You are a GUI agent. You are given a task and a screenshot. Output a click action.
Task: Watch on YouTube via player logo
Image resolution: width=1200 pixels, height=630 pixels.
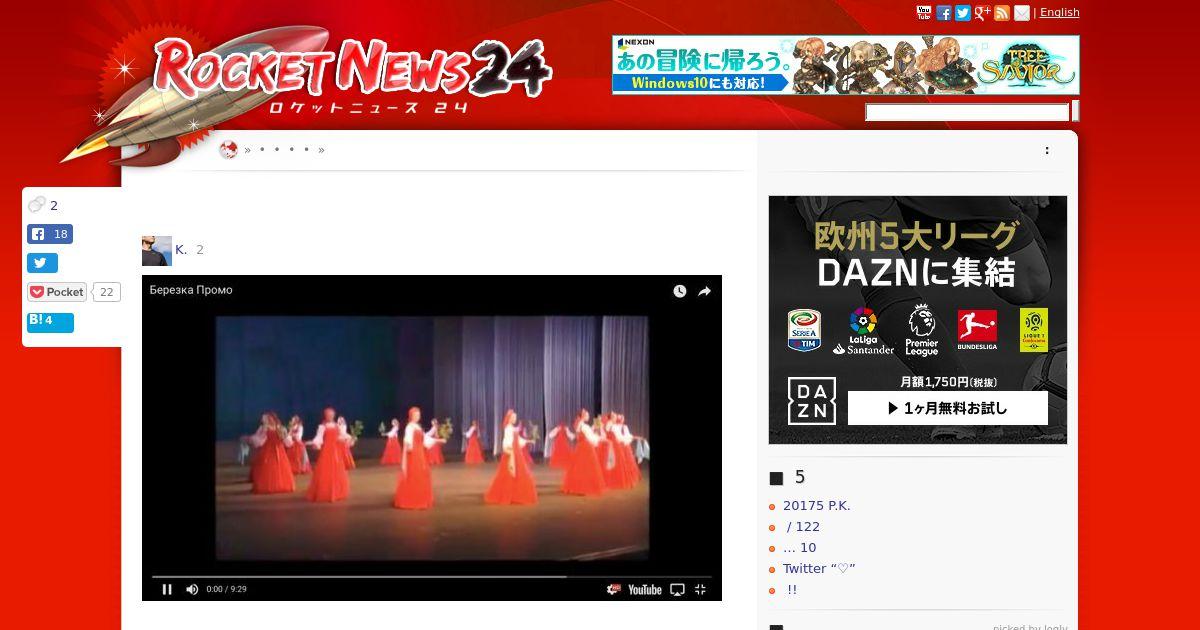[645, 589]
